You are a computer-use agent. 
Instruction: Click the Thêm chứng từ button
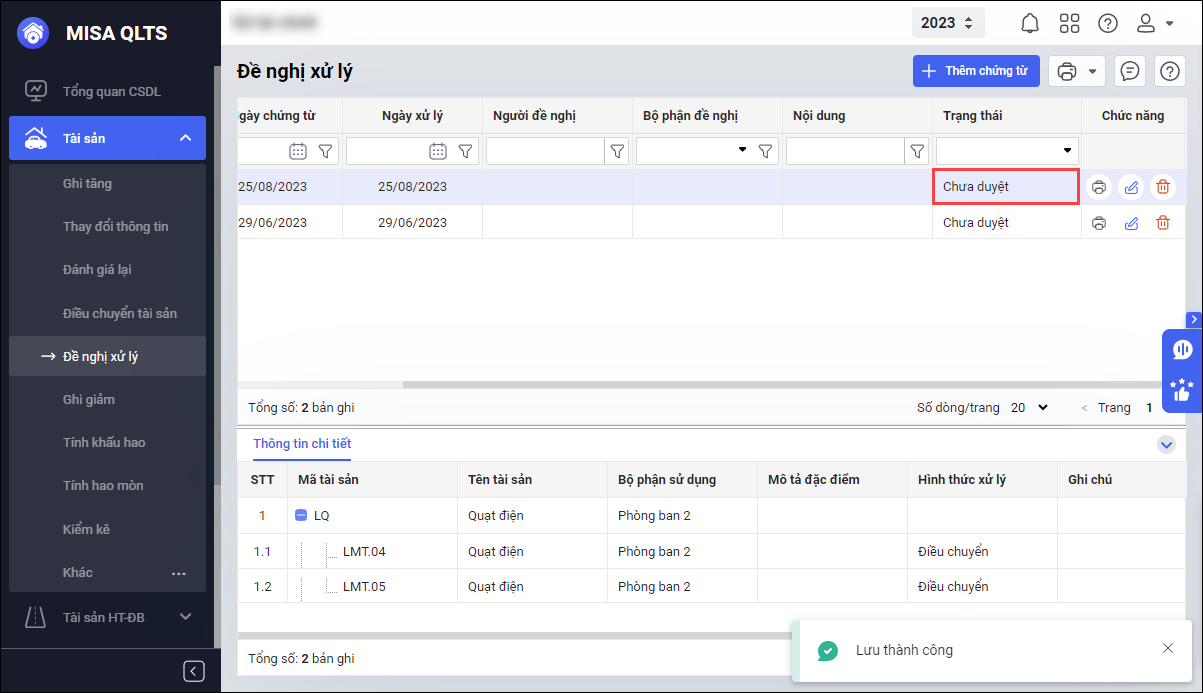pos(975,71)
